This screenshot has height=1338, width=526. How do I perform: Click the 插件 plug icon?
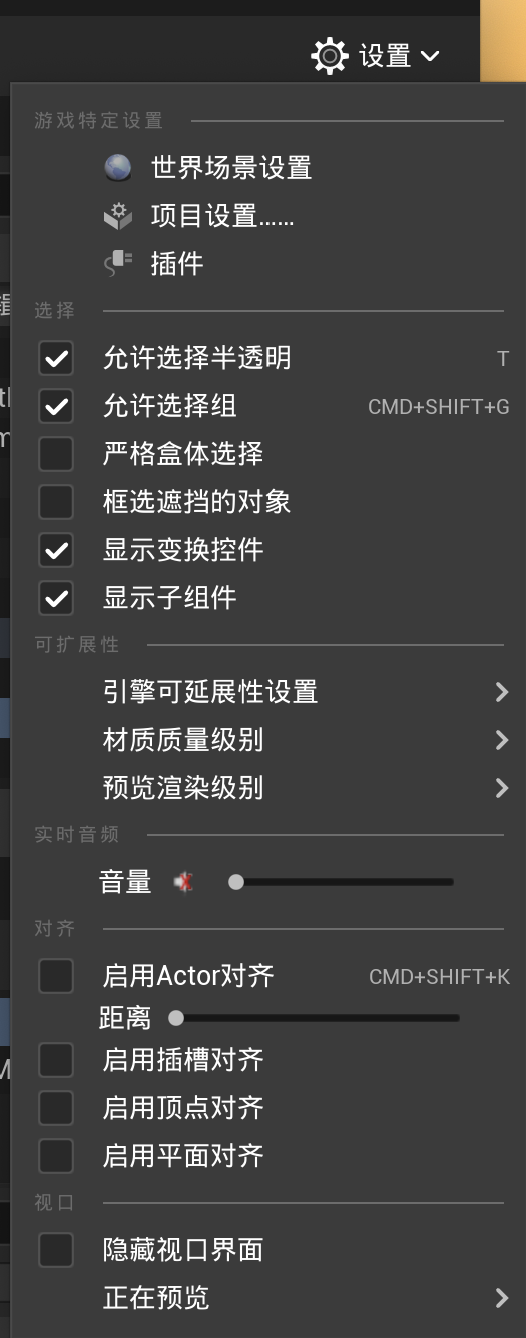point(118,263)
